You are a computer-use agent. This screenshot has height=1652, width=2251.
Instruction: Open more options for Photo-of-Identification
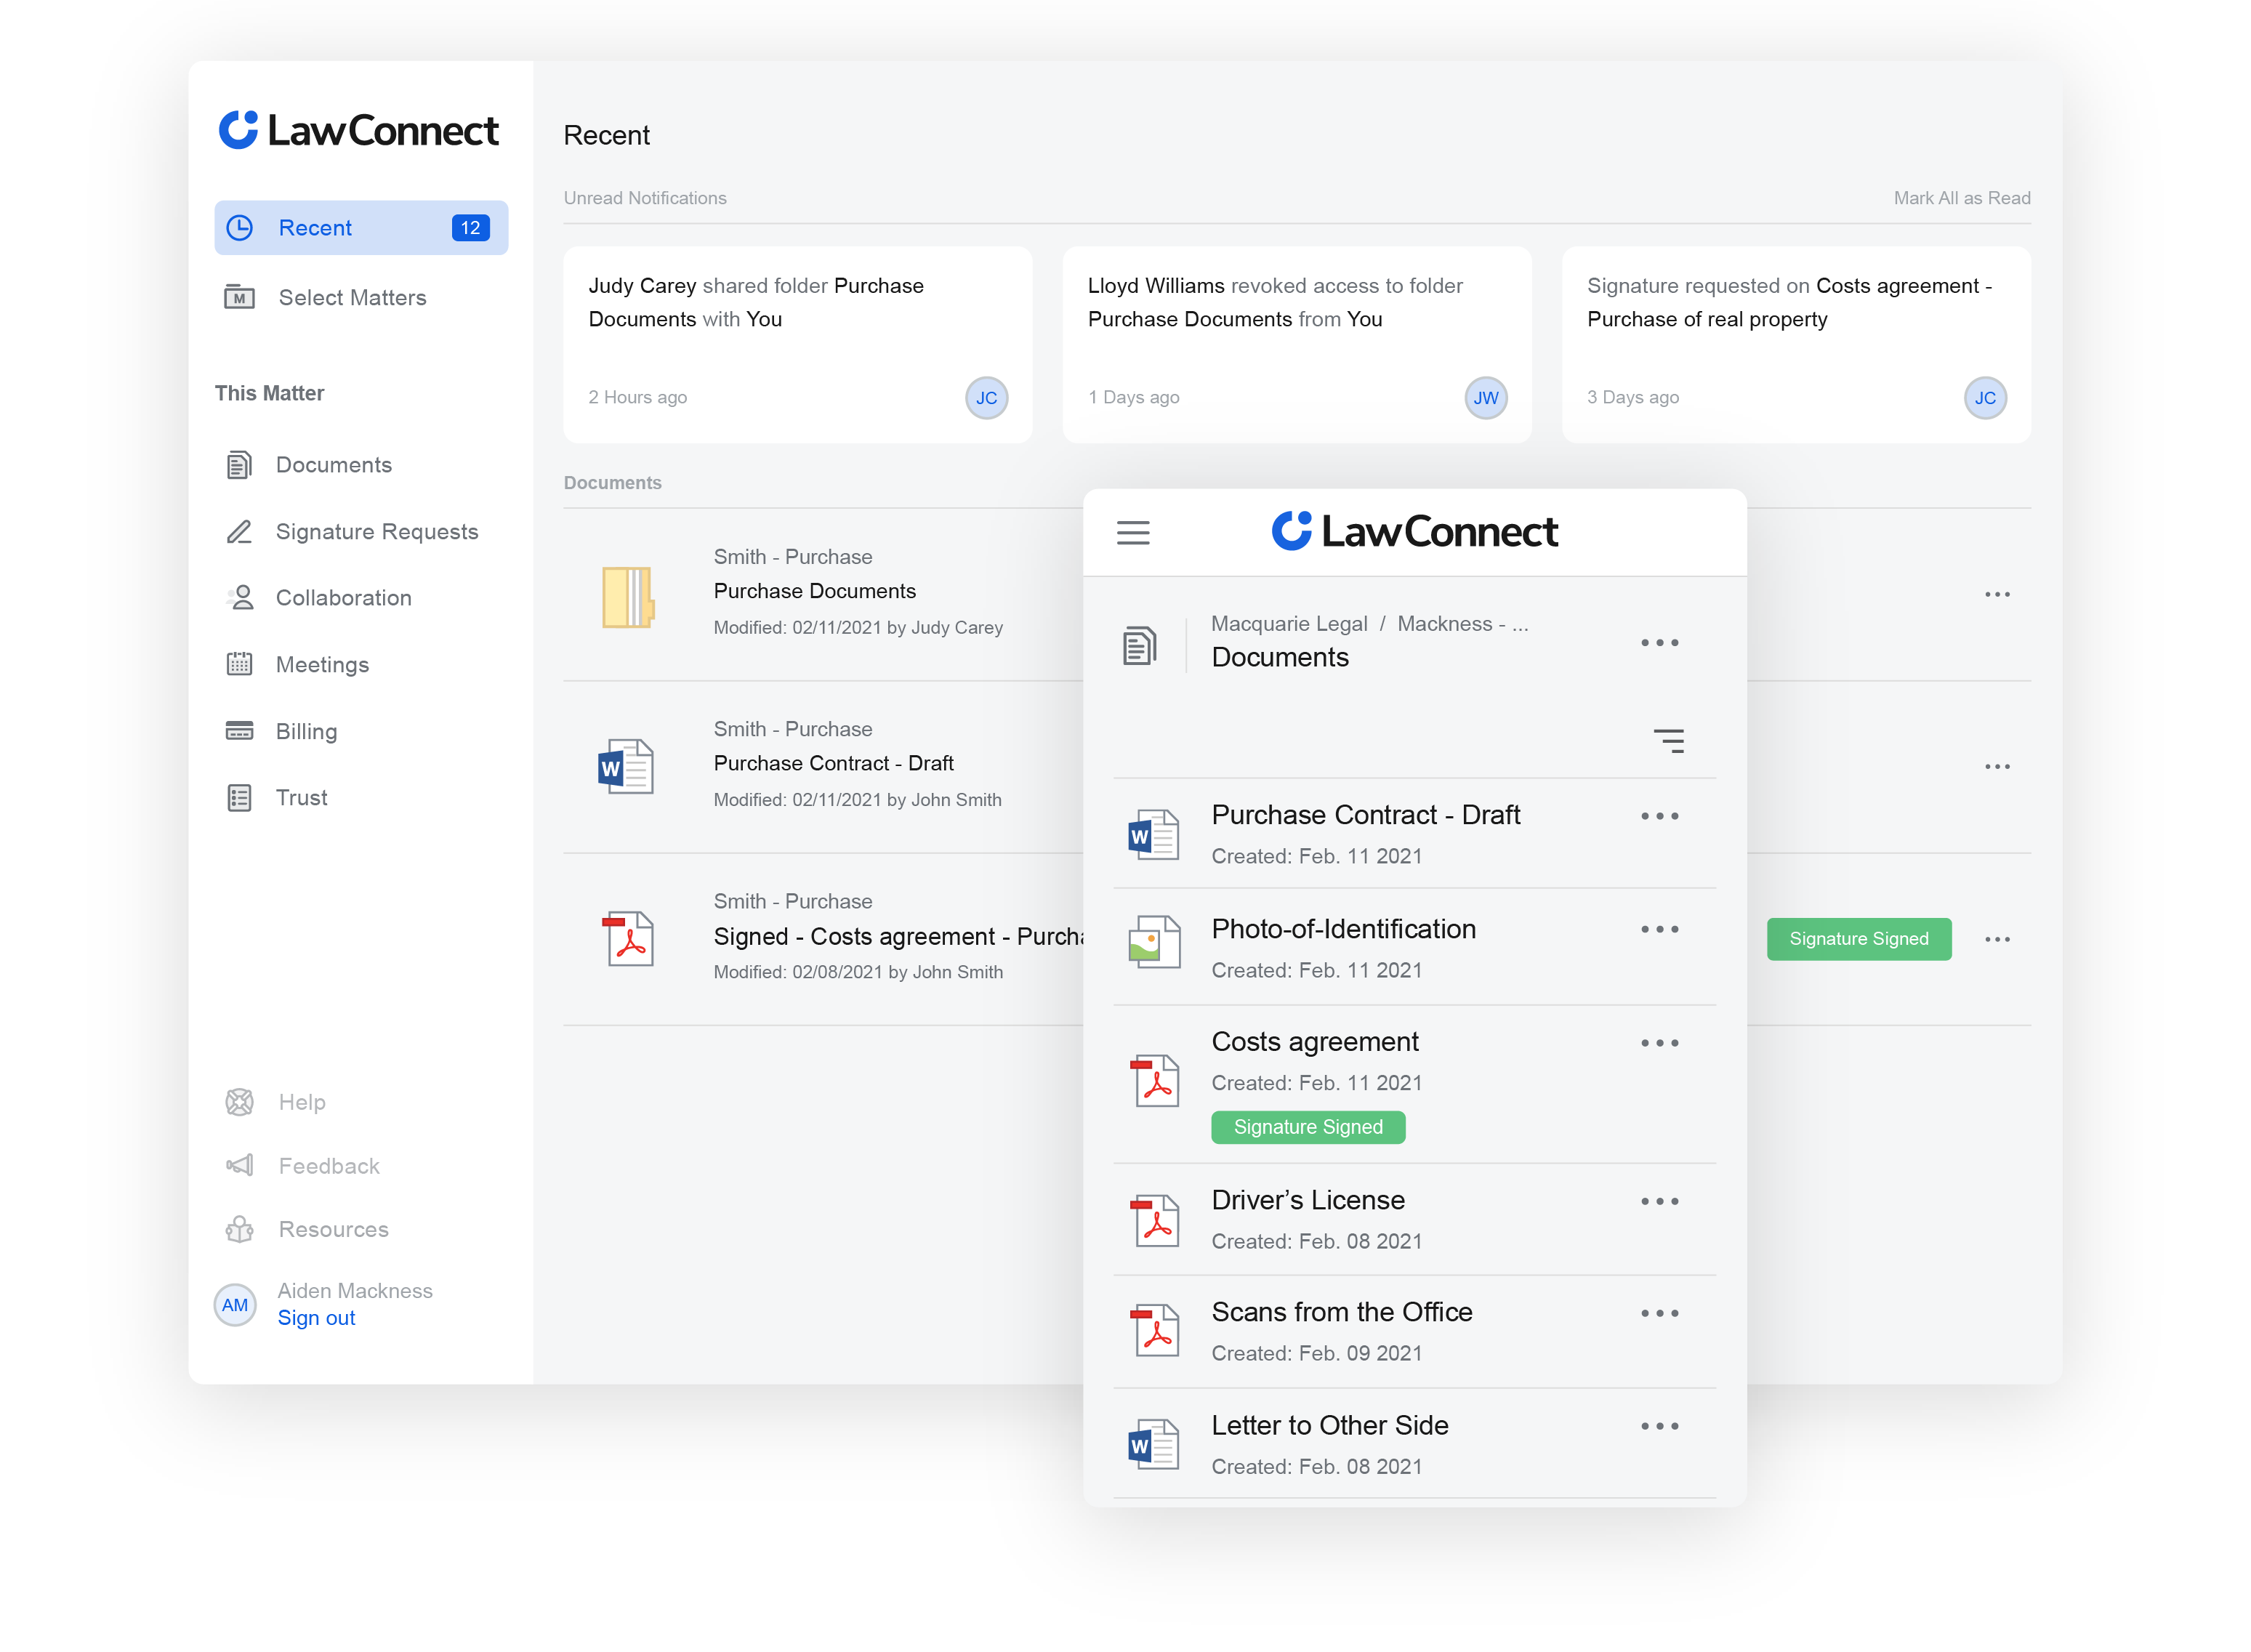click(x=1659, y=929)
